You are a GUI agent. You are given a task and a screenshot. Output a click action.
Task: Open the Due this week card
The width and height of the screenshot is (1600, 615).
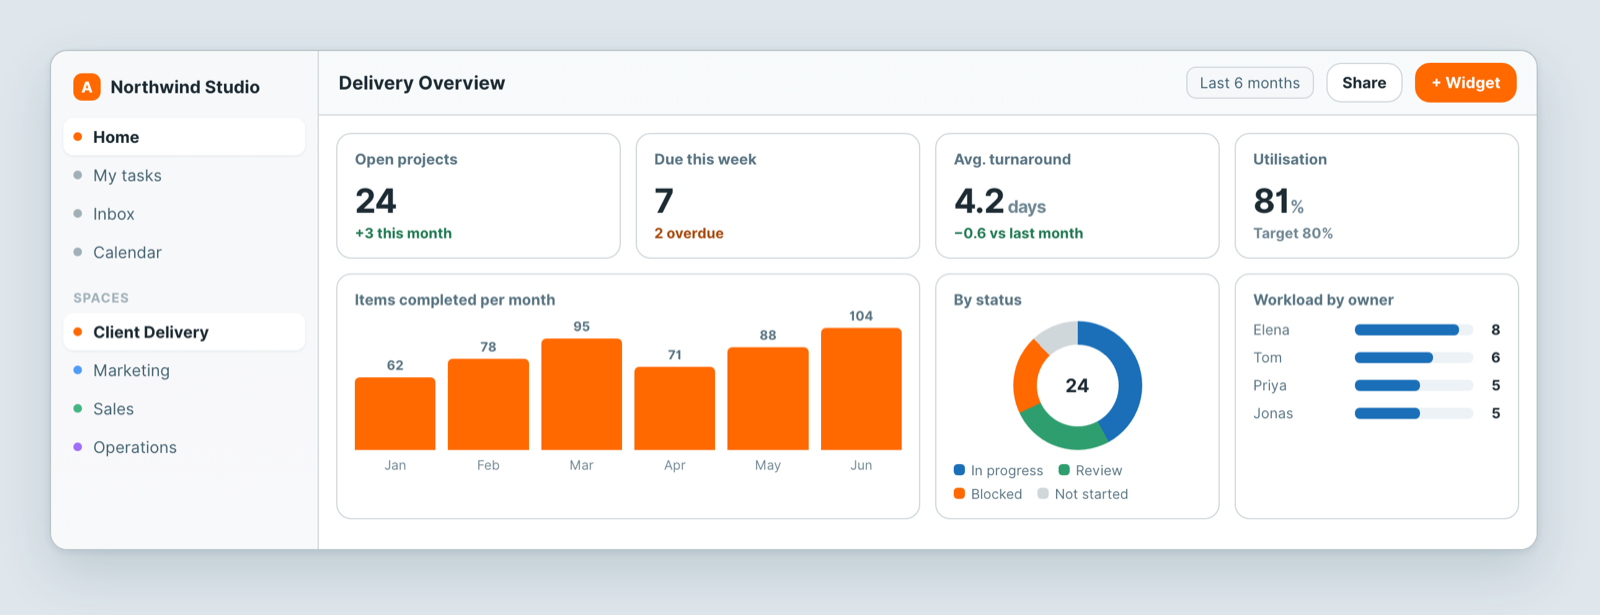tap(778, 196)
